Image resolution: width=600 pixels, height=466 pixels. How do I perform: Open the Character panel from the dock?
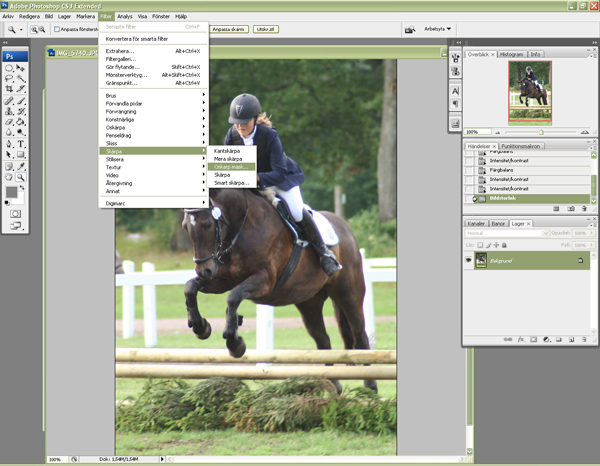pos(455,91)
